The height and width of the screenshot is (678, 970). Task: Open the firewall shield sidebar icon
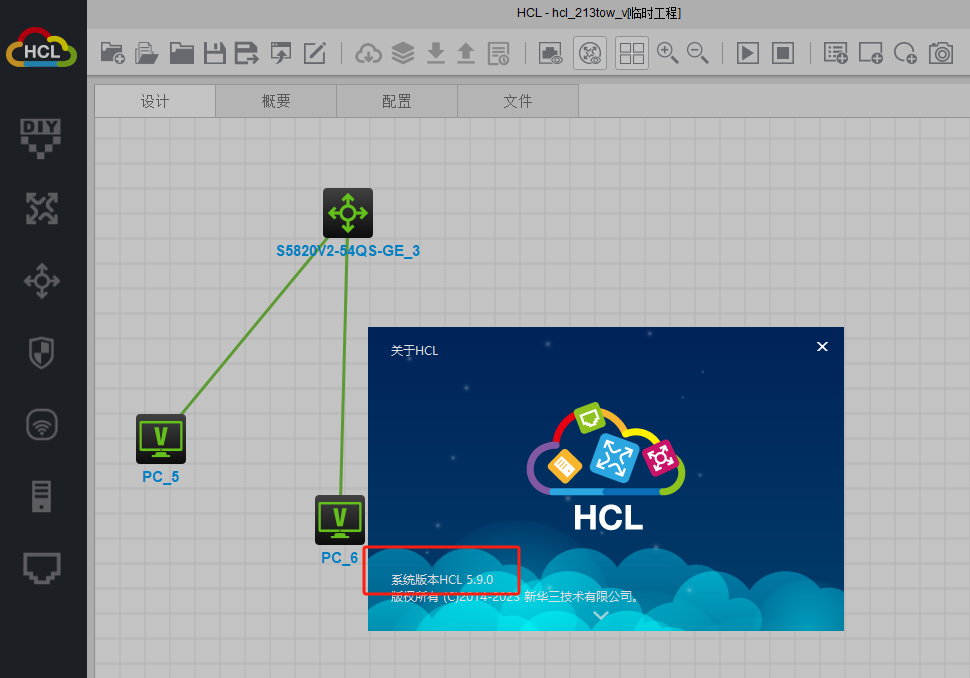coord(41,353)
